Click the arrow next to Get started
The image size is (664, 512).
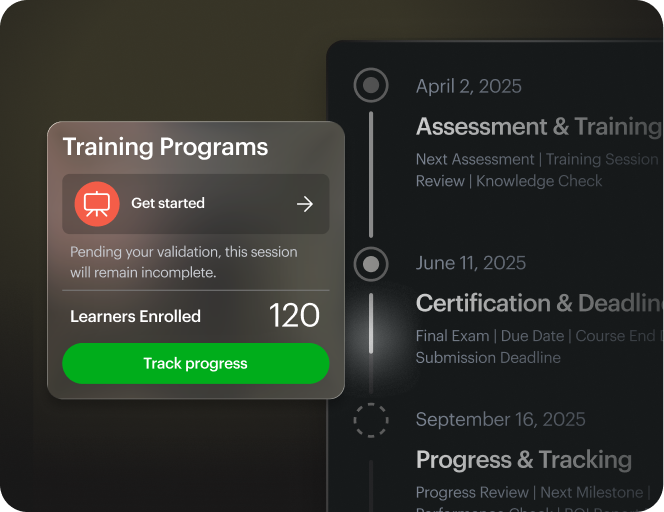[x=305, y=204]
